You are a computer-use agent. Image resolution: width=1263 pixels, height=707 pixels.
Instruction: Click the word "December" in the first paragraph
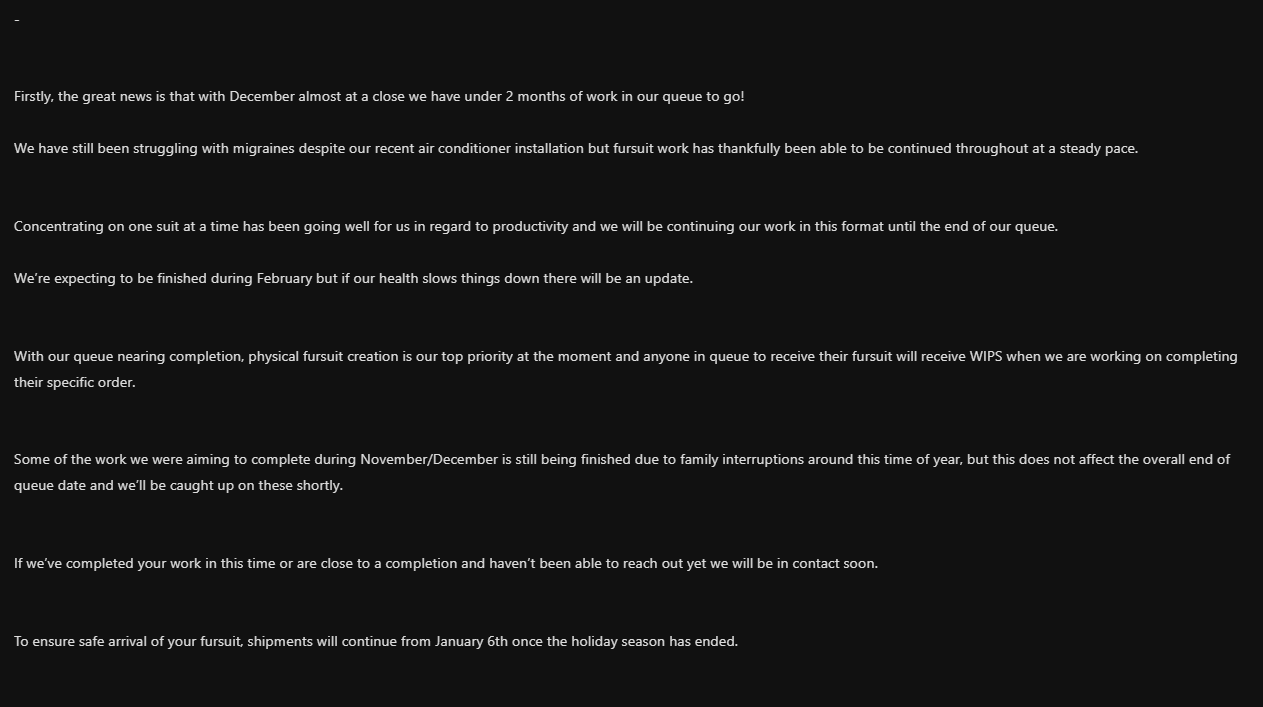tap(264, 97)
